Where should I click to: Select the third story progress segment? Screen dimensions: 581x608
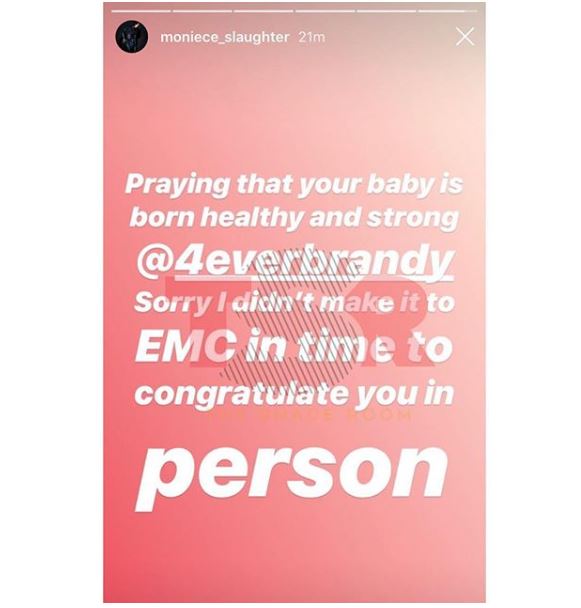[x=264, y=11]
